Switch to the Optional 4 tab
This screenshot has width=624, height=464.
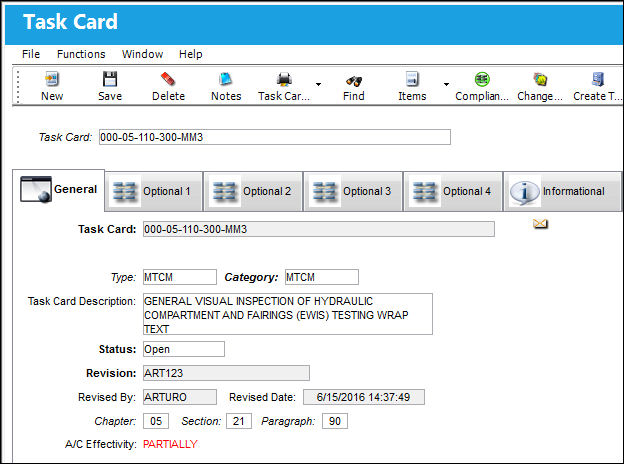pyautogui.click(x=453, y=191)
